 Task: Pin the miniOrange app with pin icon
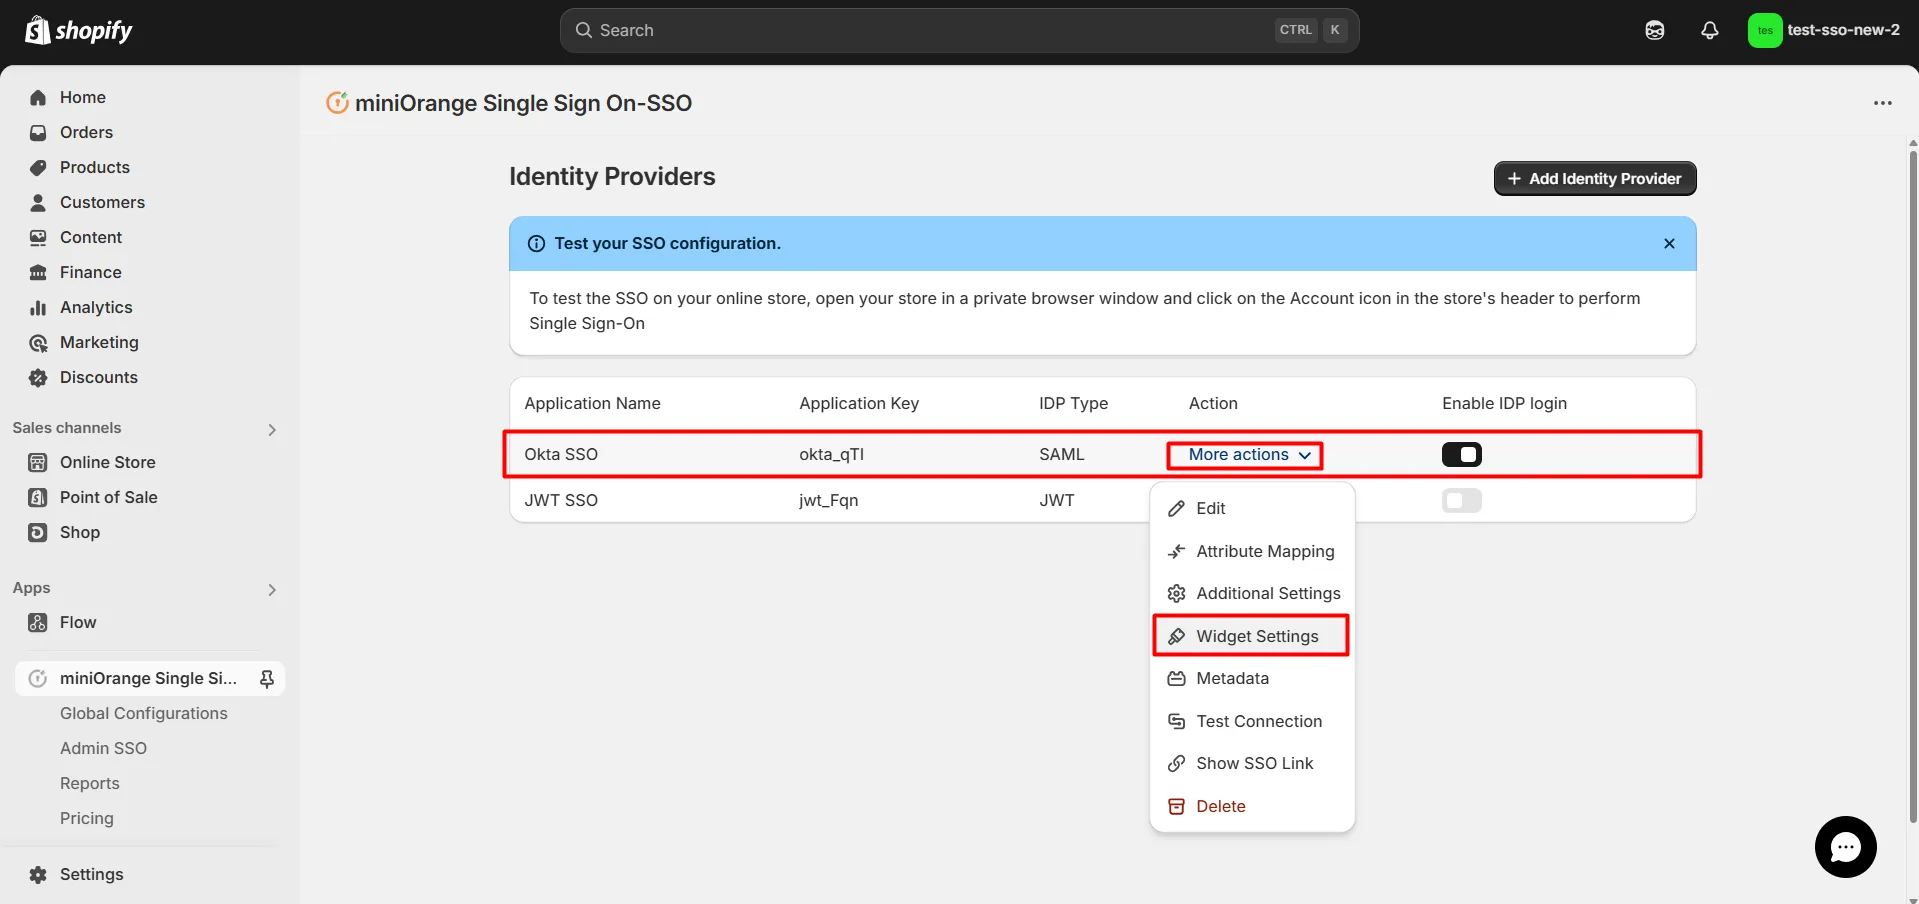point(267,679)
